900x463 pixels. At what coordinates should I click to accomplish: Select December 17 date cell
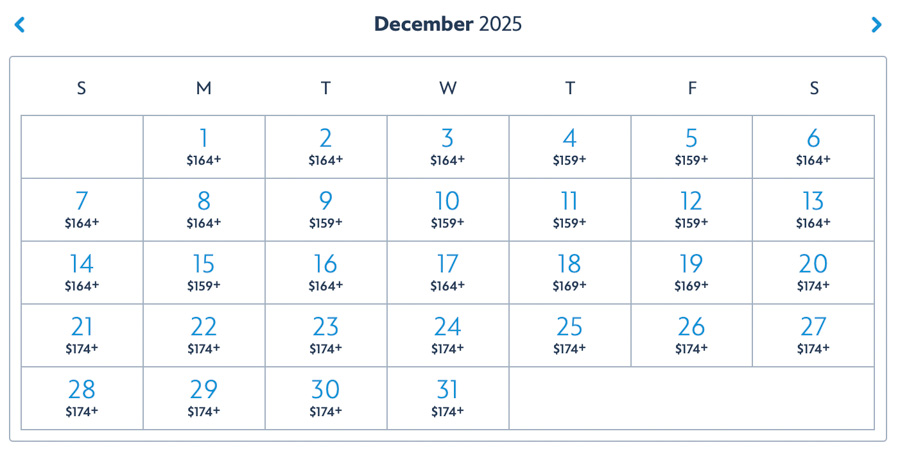(x=448, y=272)
